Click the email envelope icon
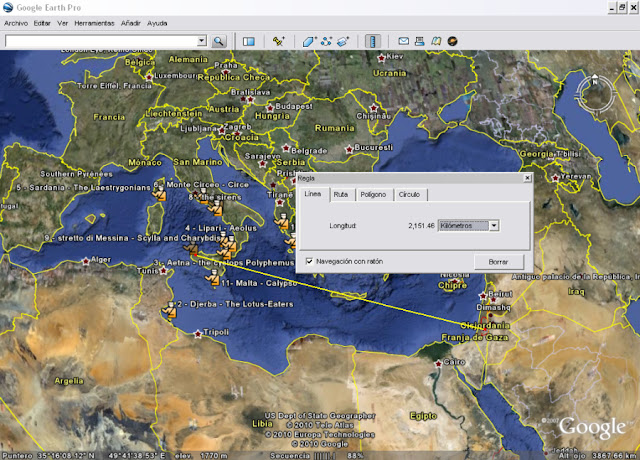640x460 pixels. (404, 41)
